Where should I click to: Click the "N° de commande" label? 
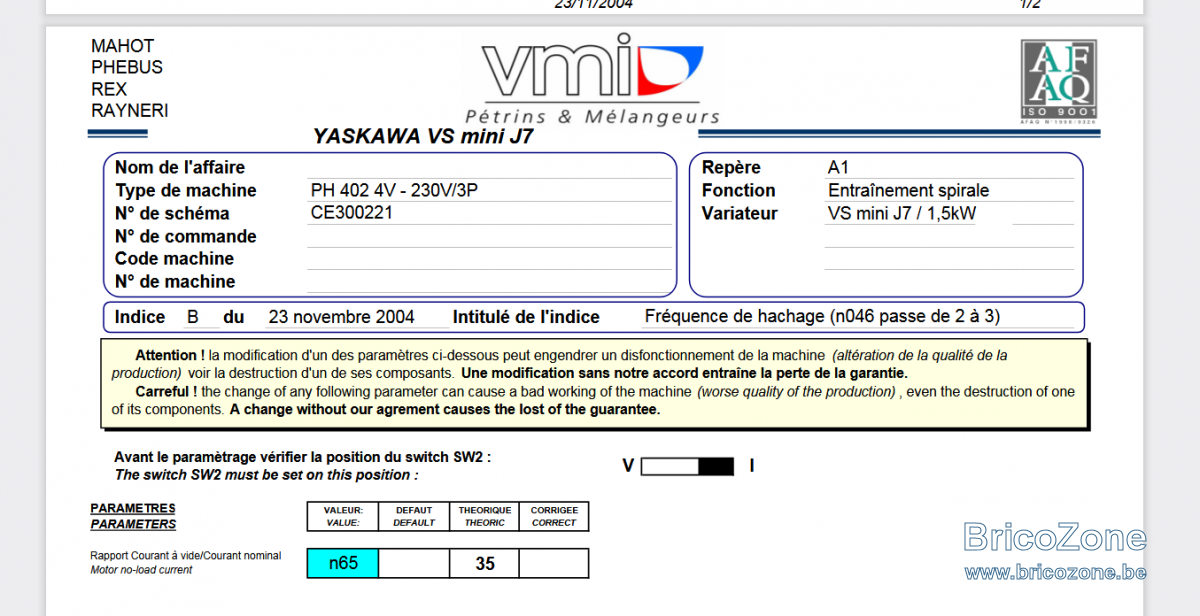pos(186,237)
